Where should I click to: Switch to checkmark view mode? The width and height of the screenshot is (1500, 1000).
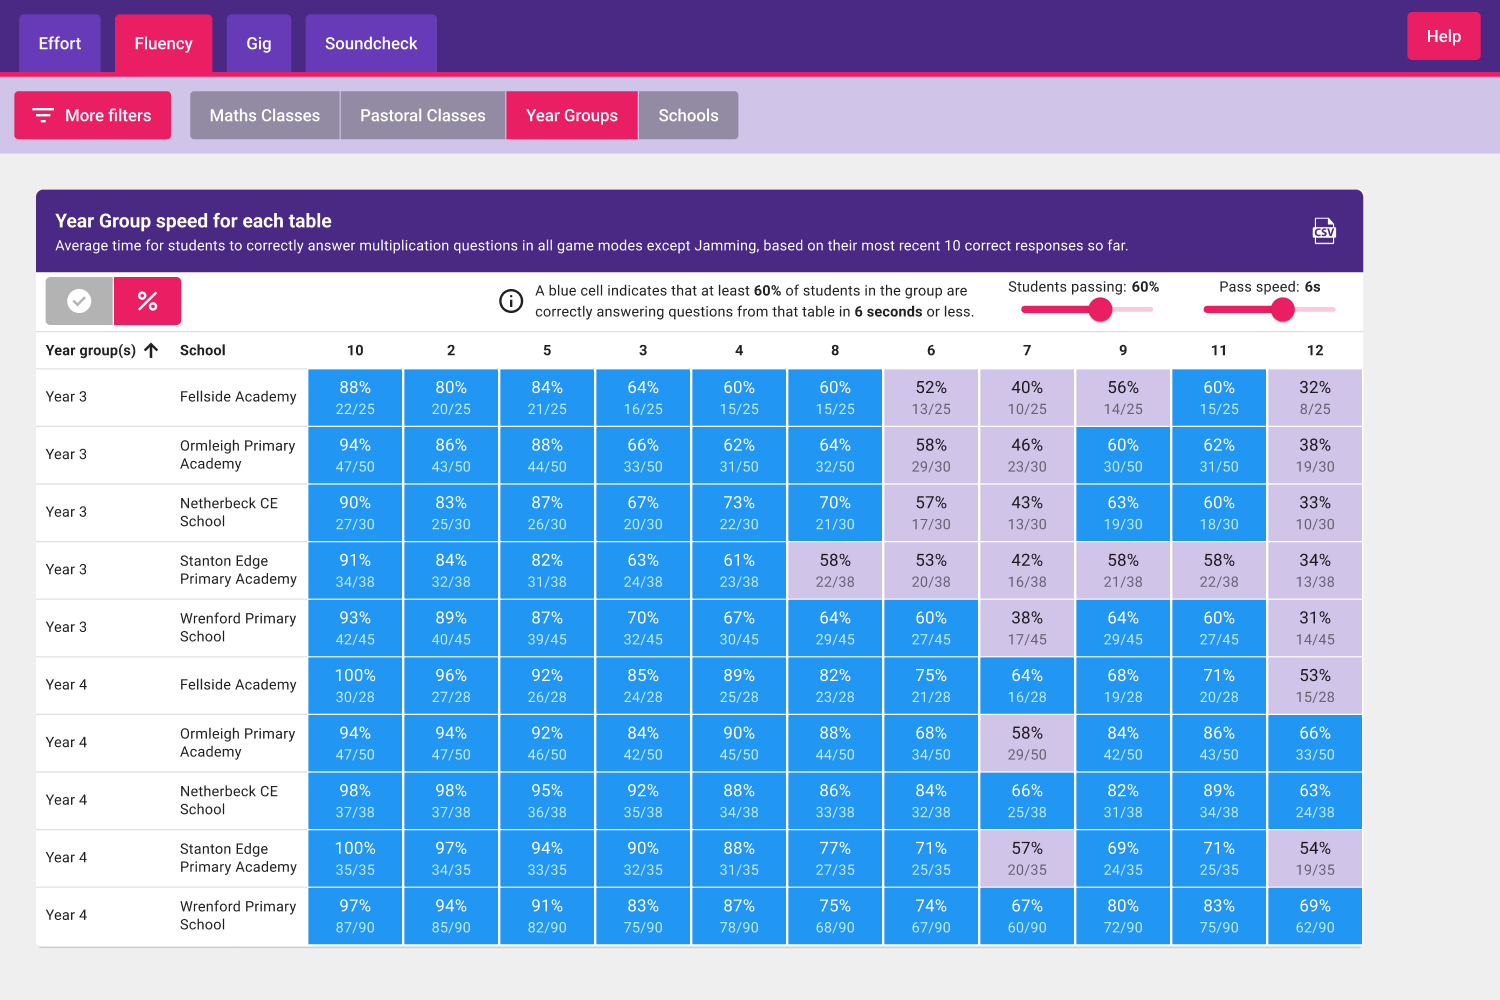[x=79, y=301]
